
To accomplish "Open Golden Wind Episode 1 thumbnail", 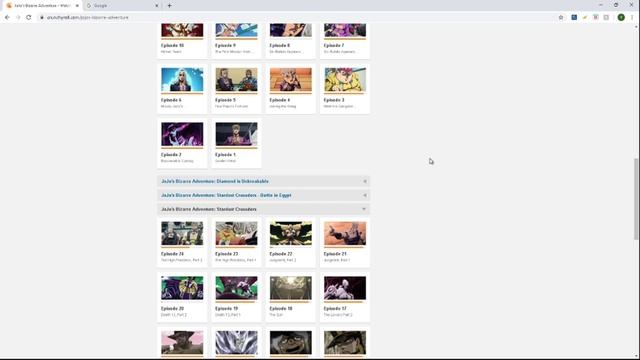I will [x=236, y=134].
